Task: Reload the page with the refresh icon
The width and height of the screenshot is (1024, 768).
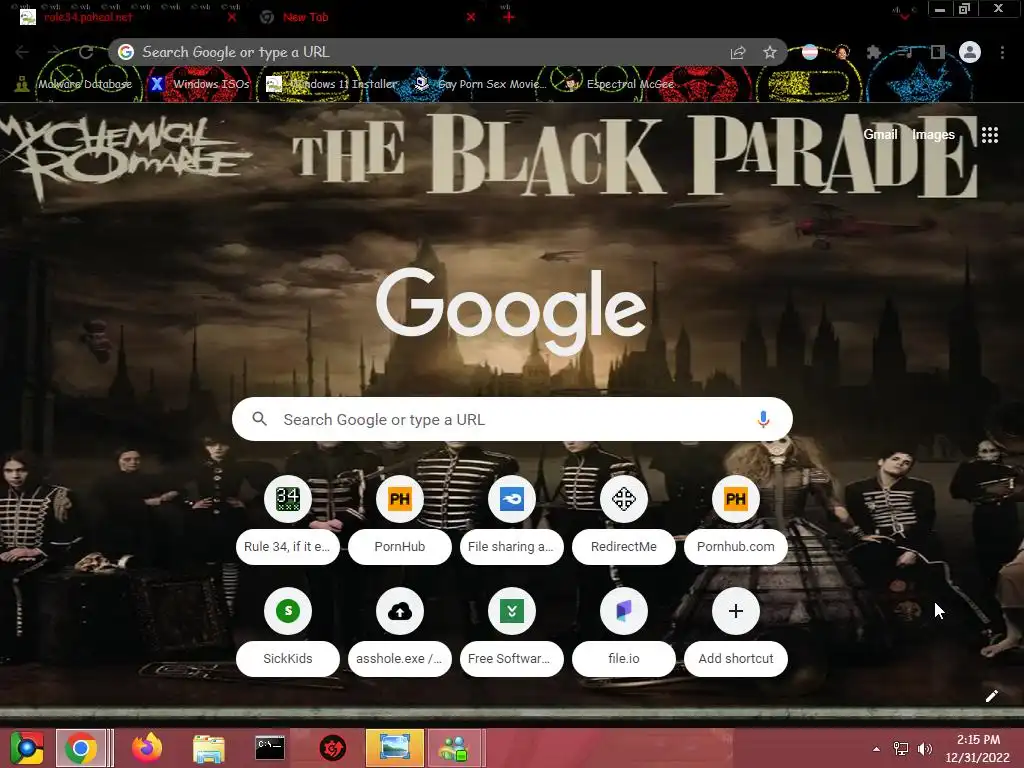Action: [86, 52]
